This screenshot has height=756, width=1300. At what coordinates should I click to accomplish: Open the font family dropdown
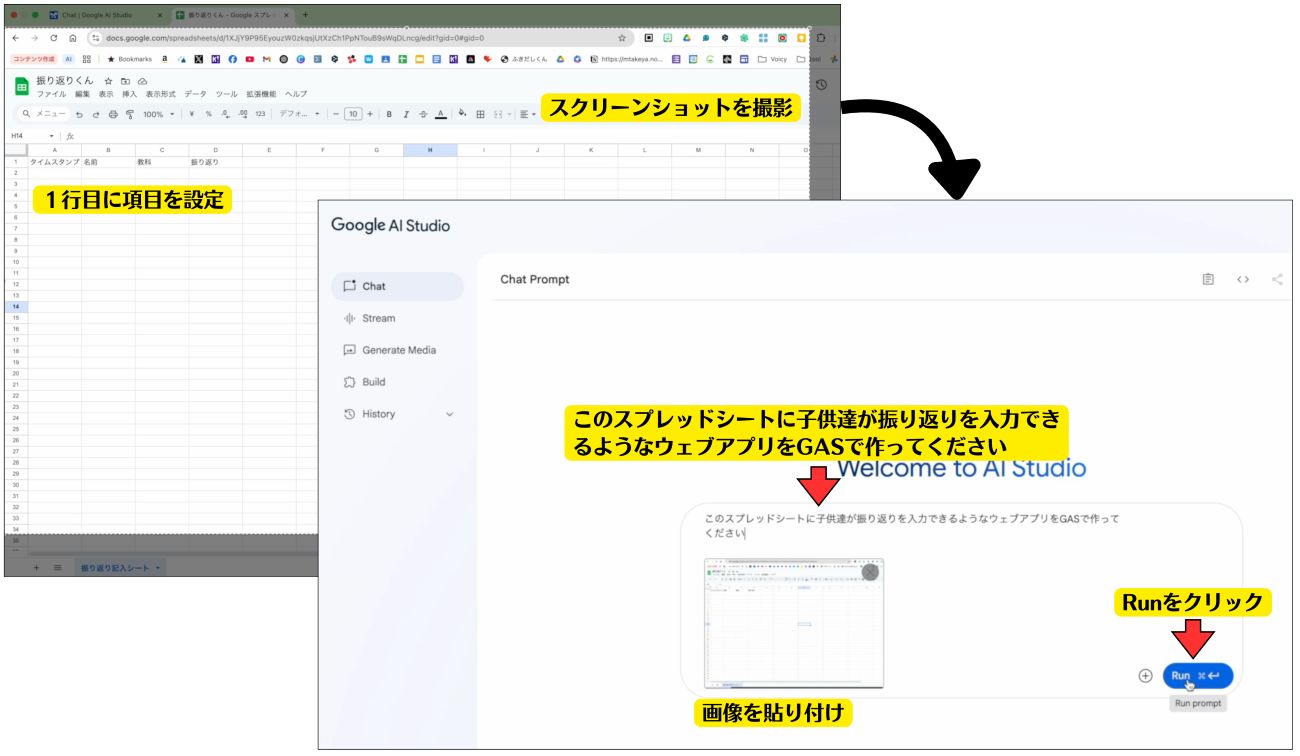[x=299, y=114]
